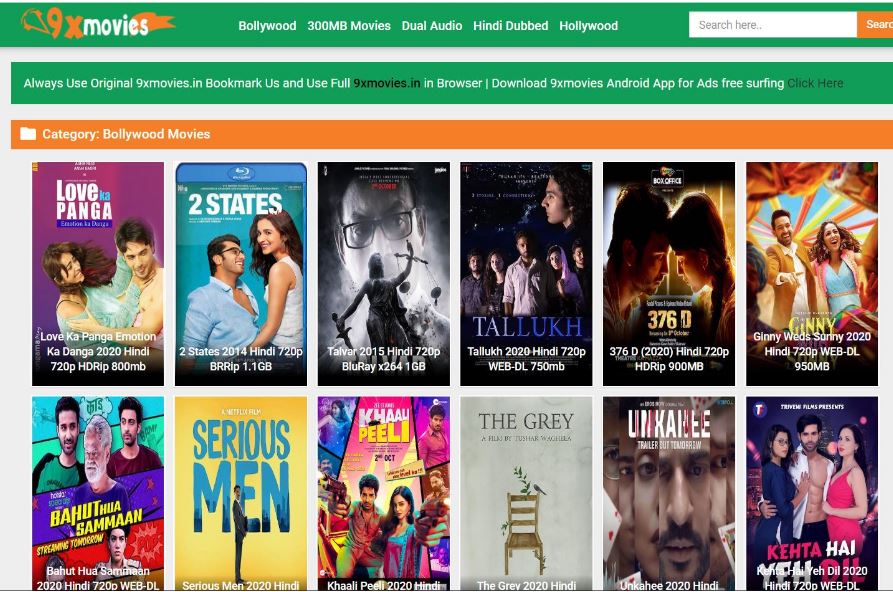The image size is (893, 592).
Task: Open the Bollywood menu item
Action: click(x=267, y=26)
